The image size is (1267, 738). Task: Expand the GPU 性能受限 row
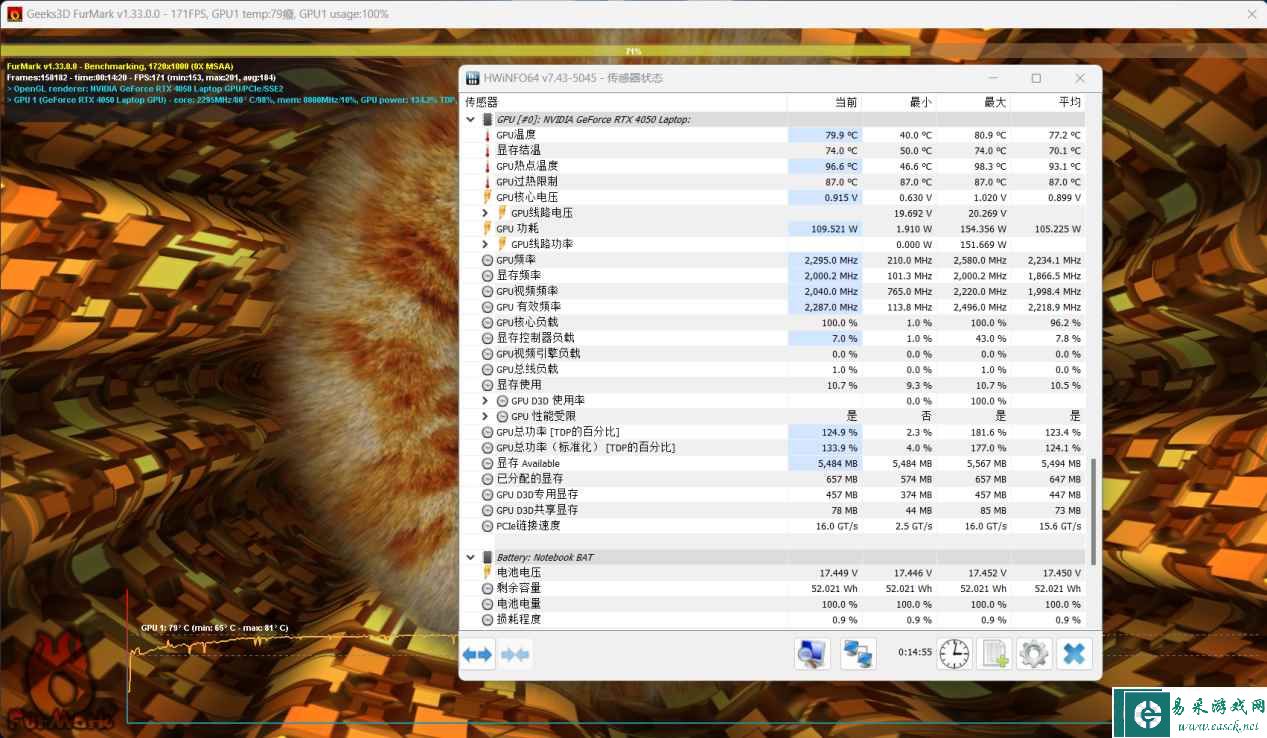[486, 416]
